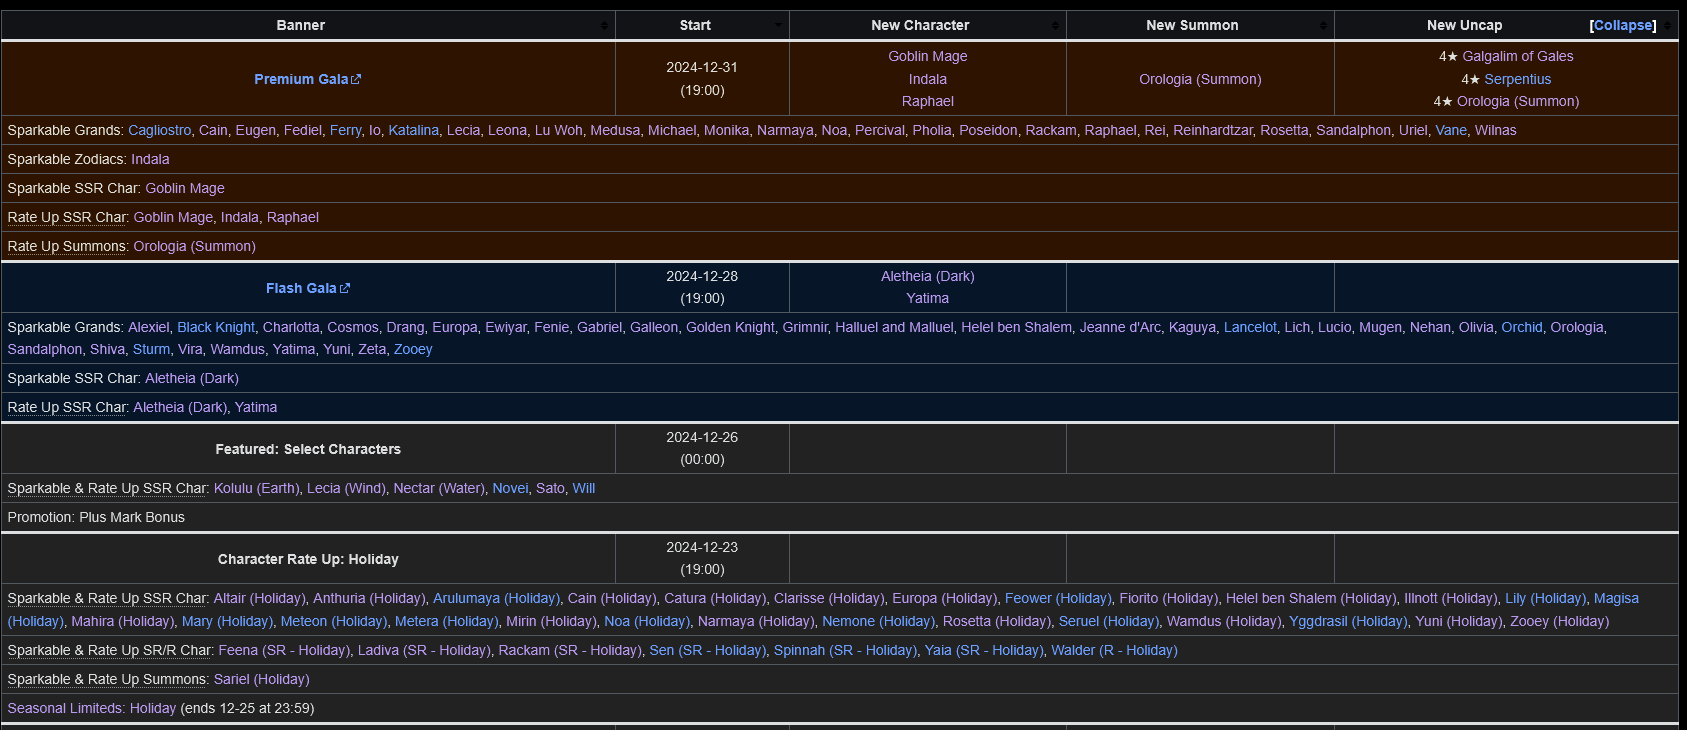Open the Sariel (Holiday) summon link
Screen dimensions: 1687x730
tap(262, 679)
